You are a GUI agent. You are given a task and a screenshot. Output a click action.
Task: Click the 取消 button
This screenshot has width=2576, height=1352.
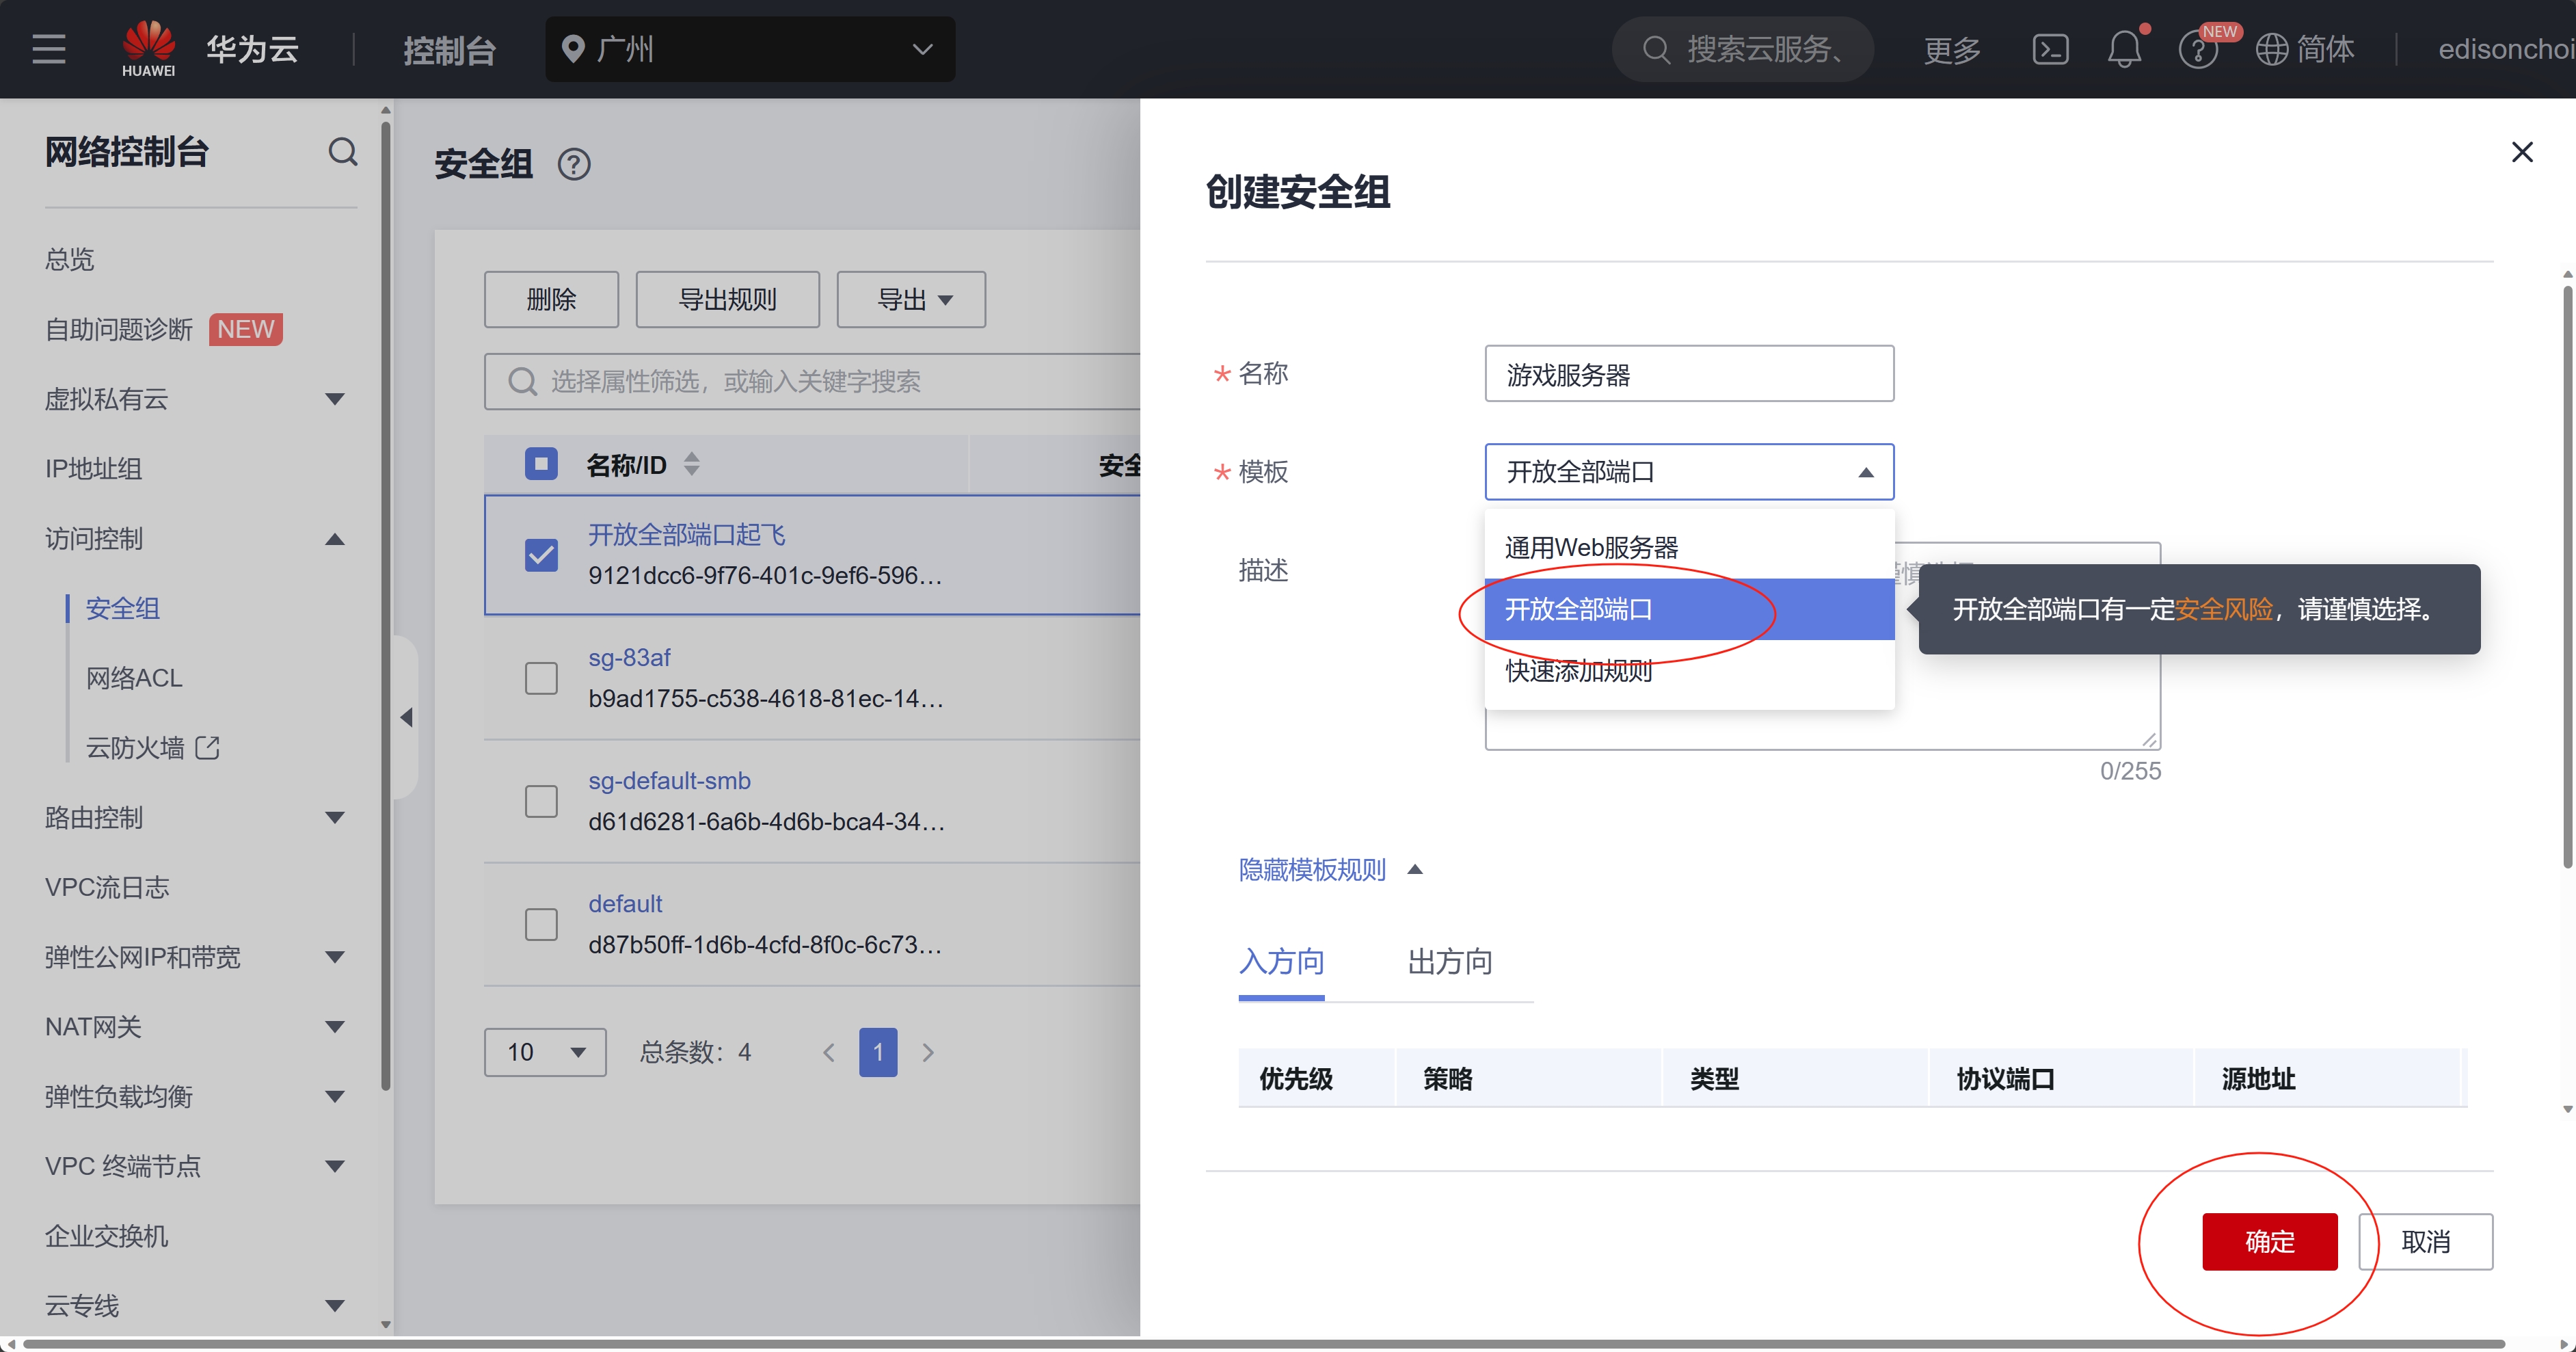[x=2425, y=1241]
